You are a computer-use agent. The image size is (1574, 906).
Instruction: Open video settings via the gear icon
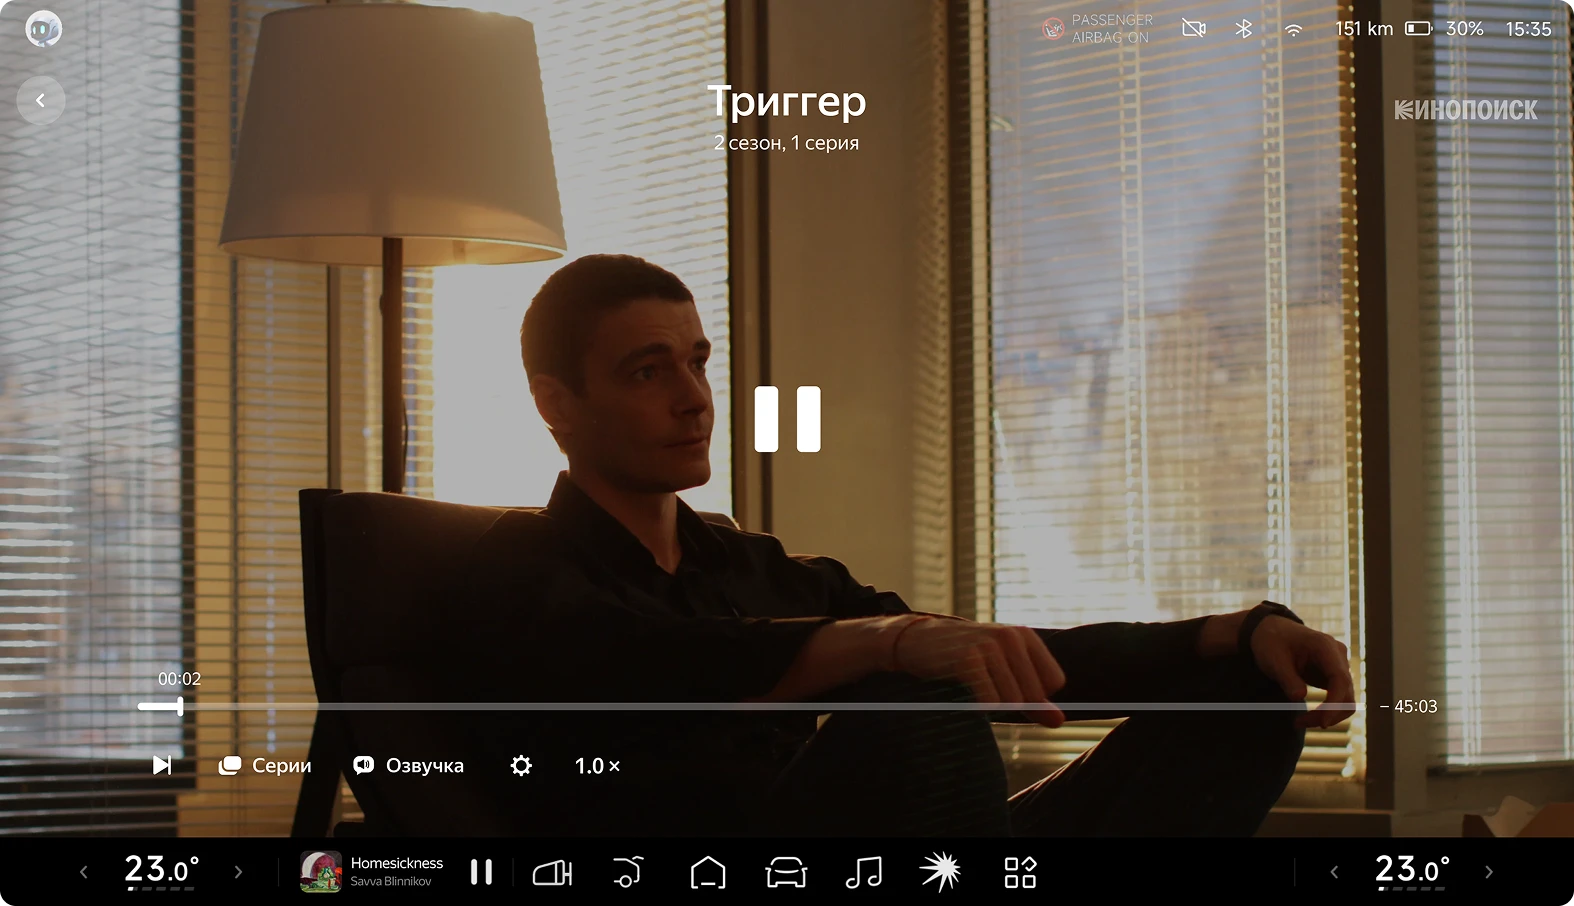(521, 765)
